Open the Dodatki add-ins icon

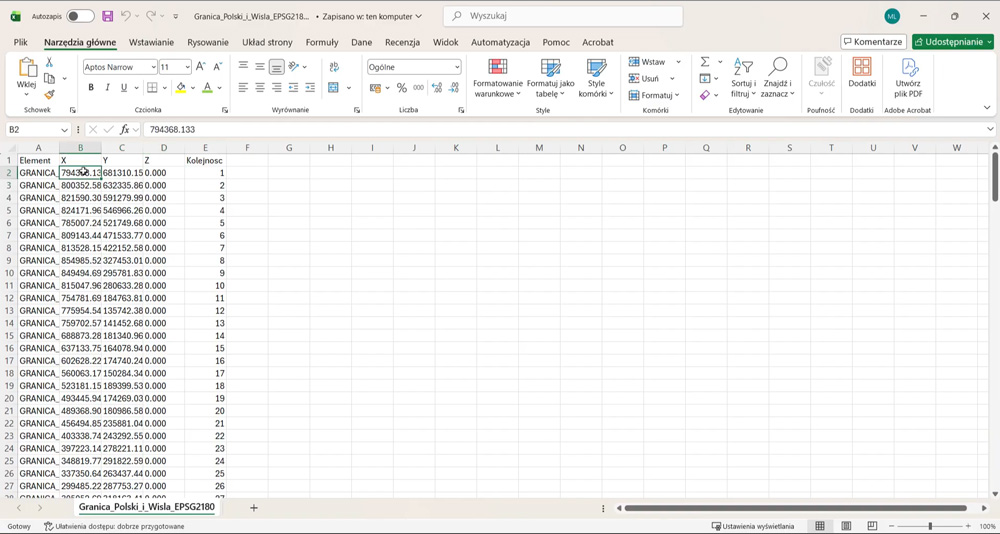[862, 72]
